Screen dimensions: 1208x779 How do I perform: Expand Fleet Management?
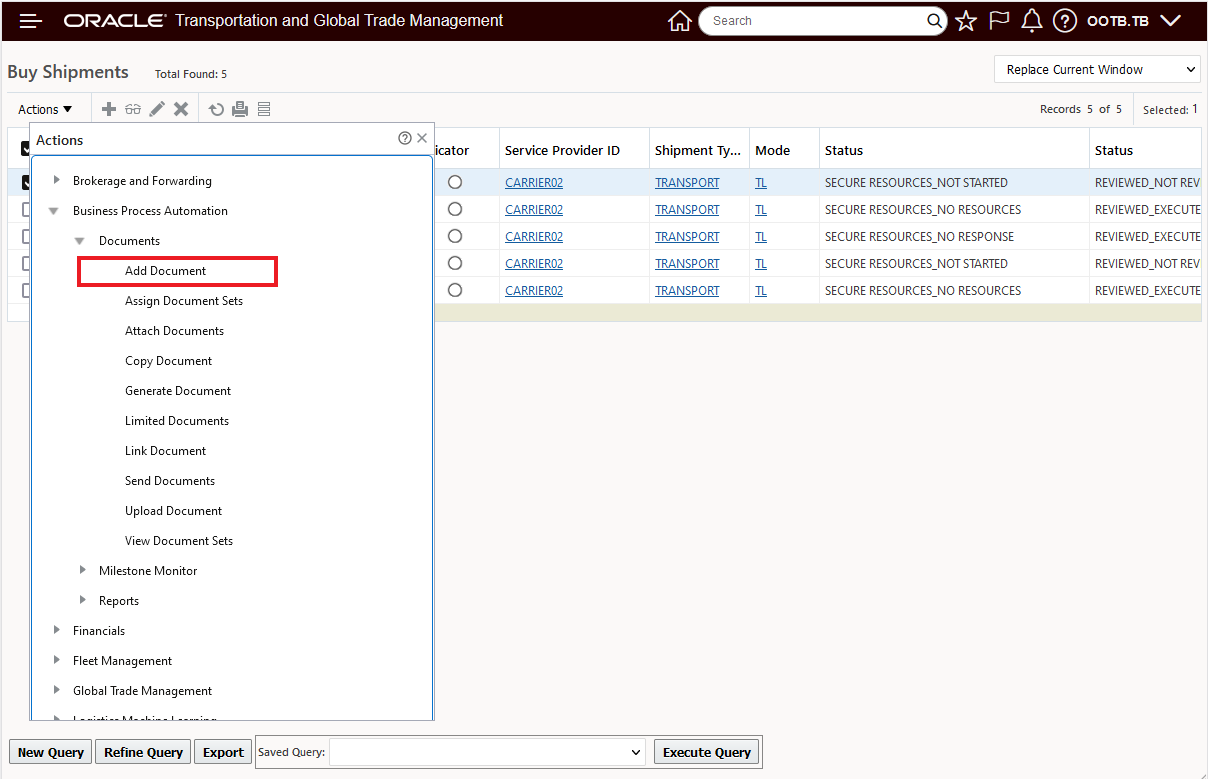click(x=57, y=661)
